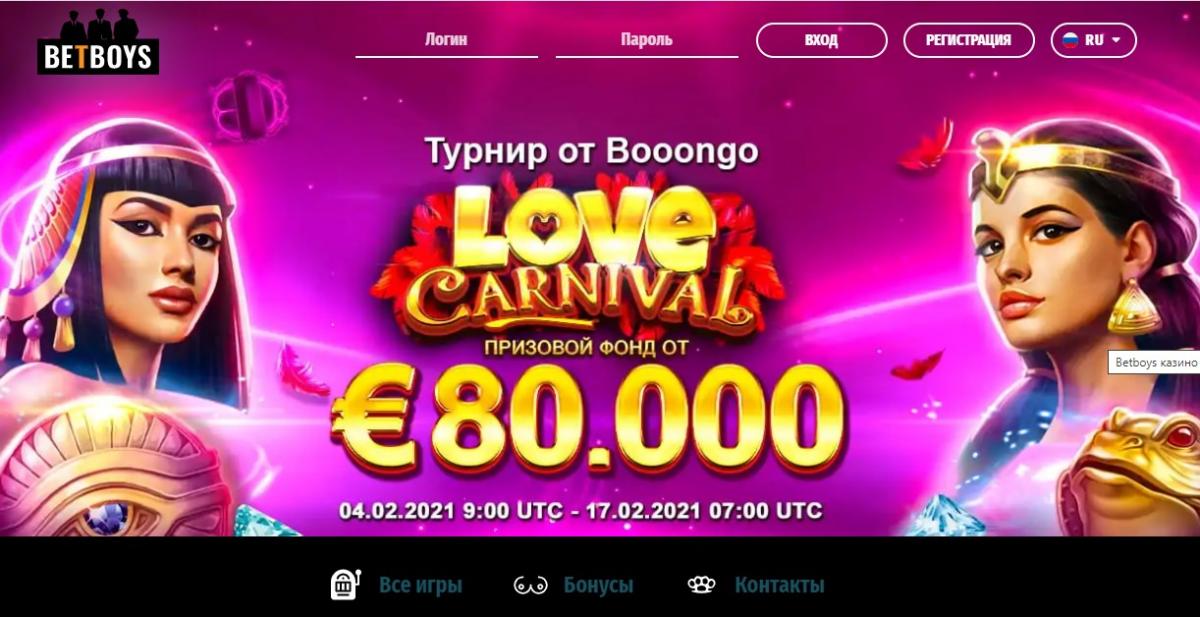
Task: Focus the Пароль input field
Action: pos(647,41)
